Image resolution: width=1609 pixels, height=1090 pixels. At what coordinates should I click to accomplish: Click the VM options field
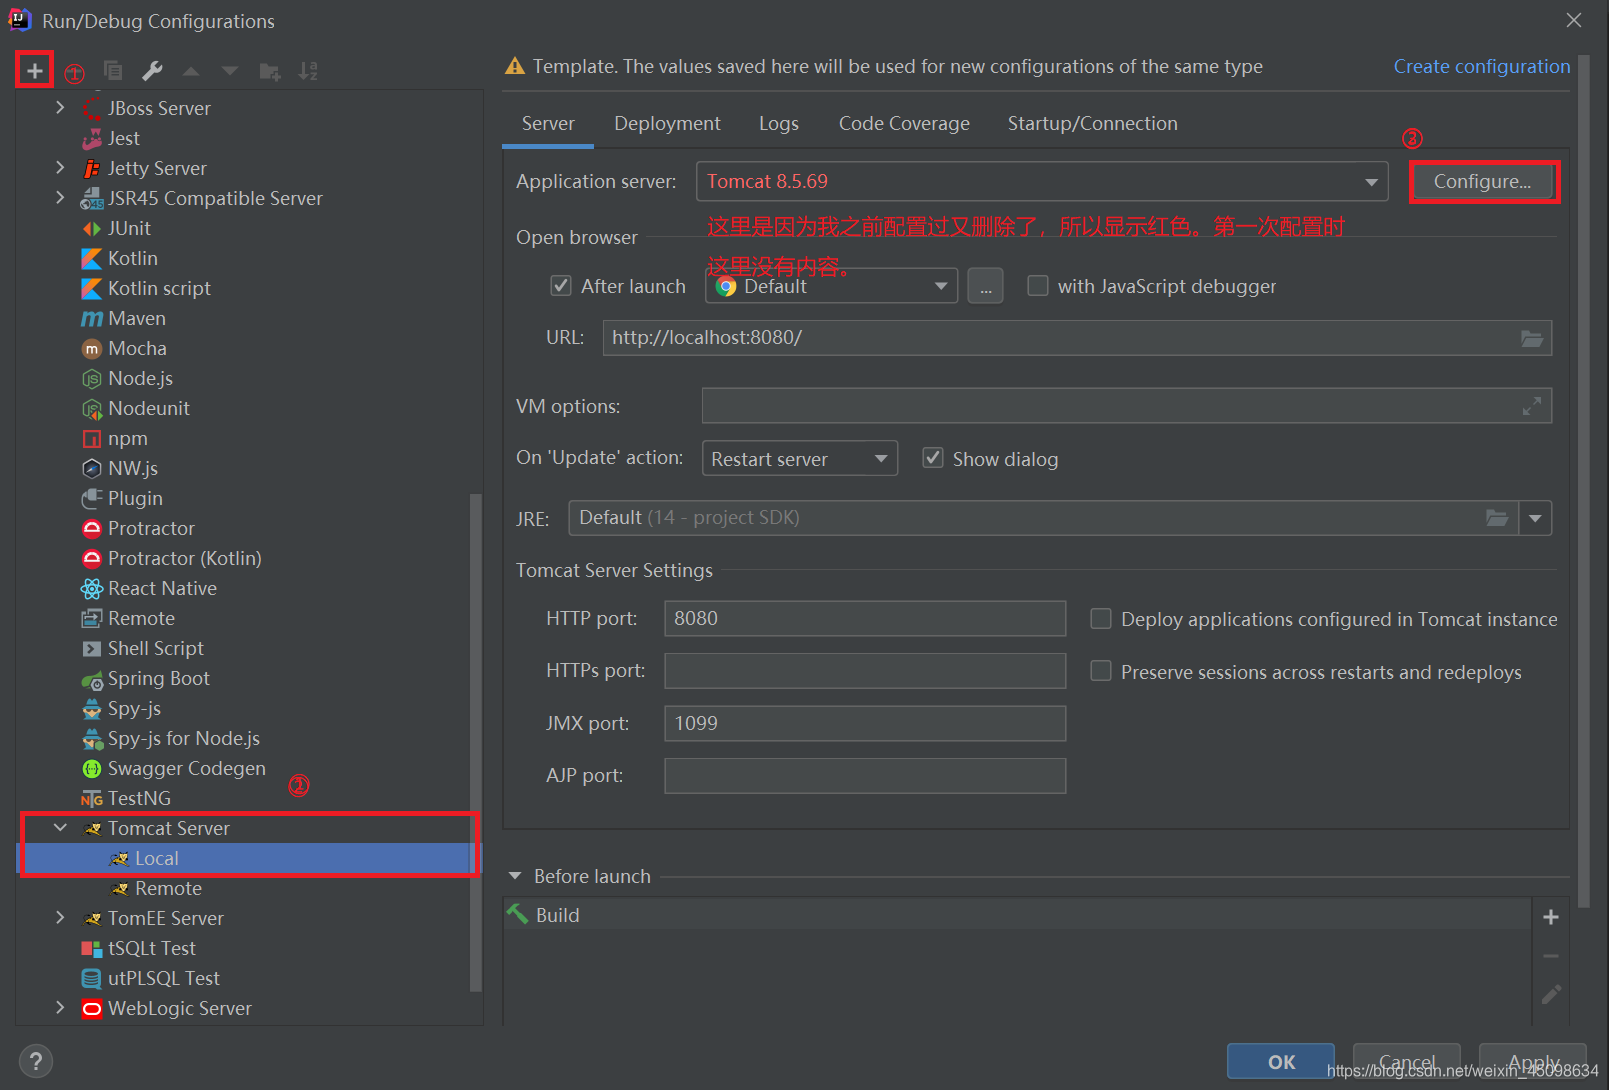(x=1127, y=406)
